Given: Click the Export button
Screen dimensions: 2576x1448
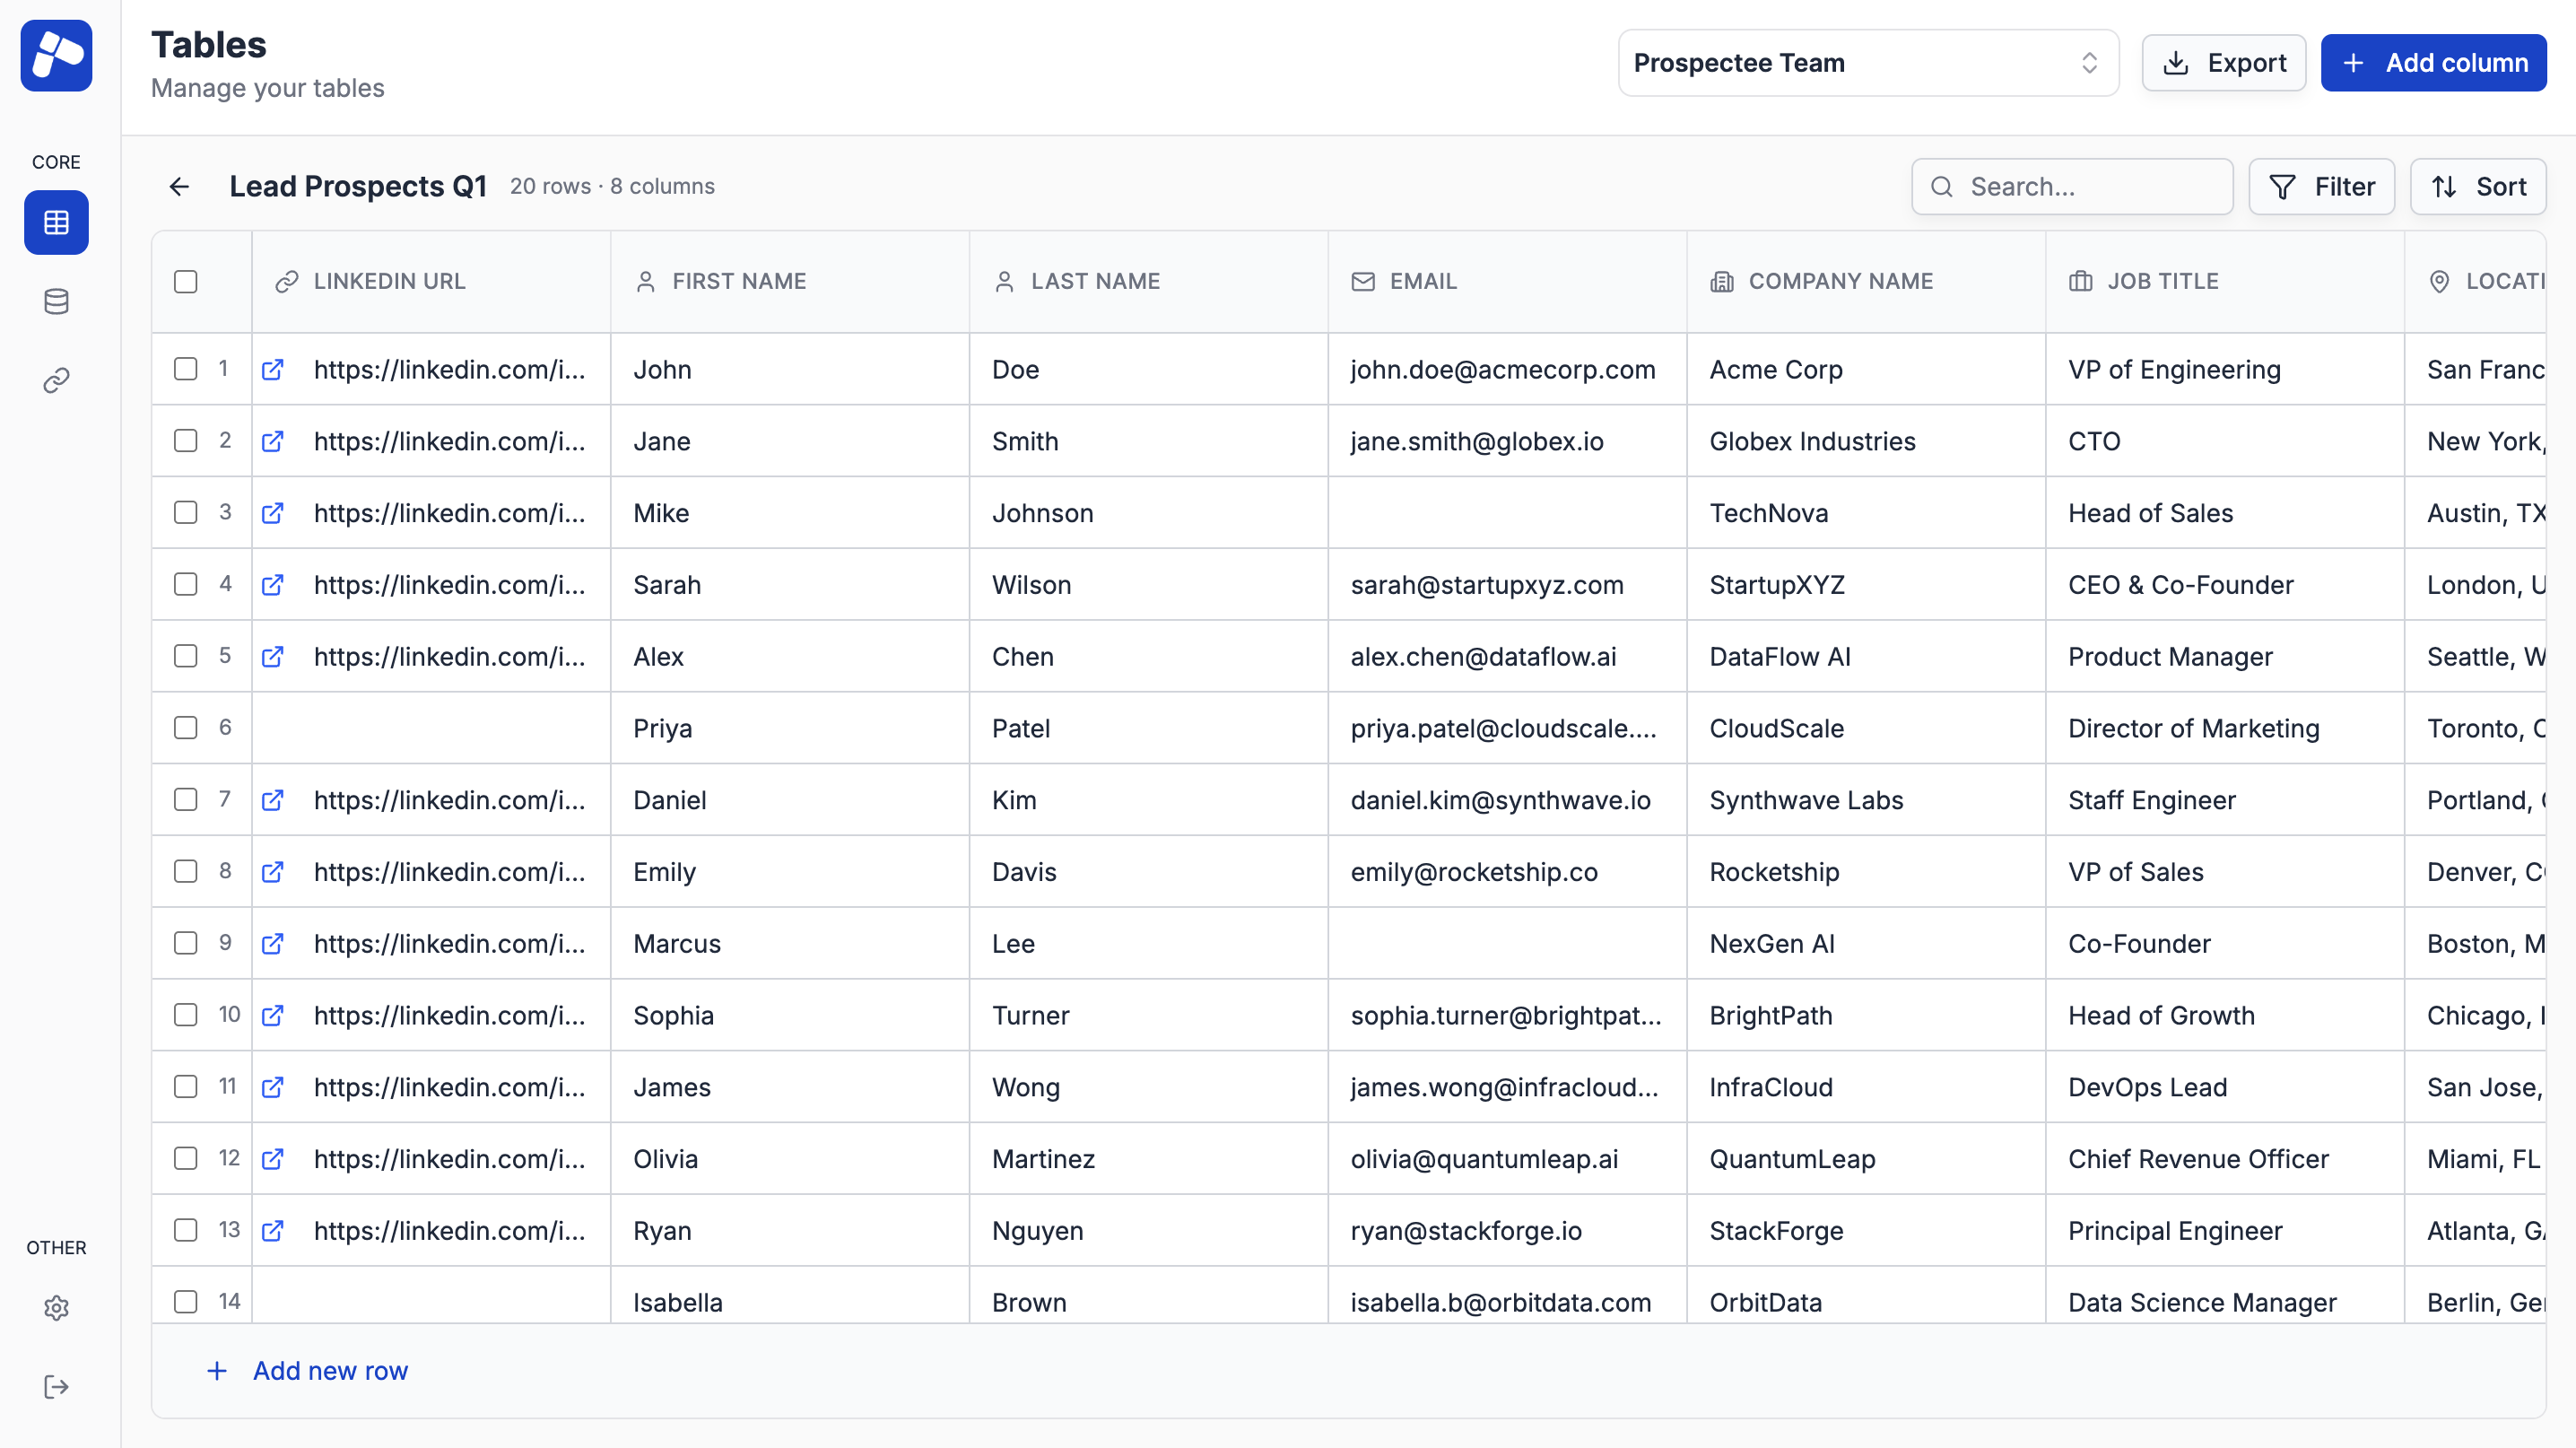Looking at the screenshot, I should coord(2223,62).
